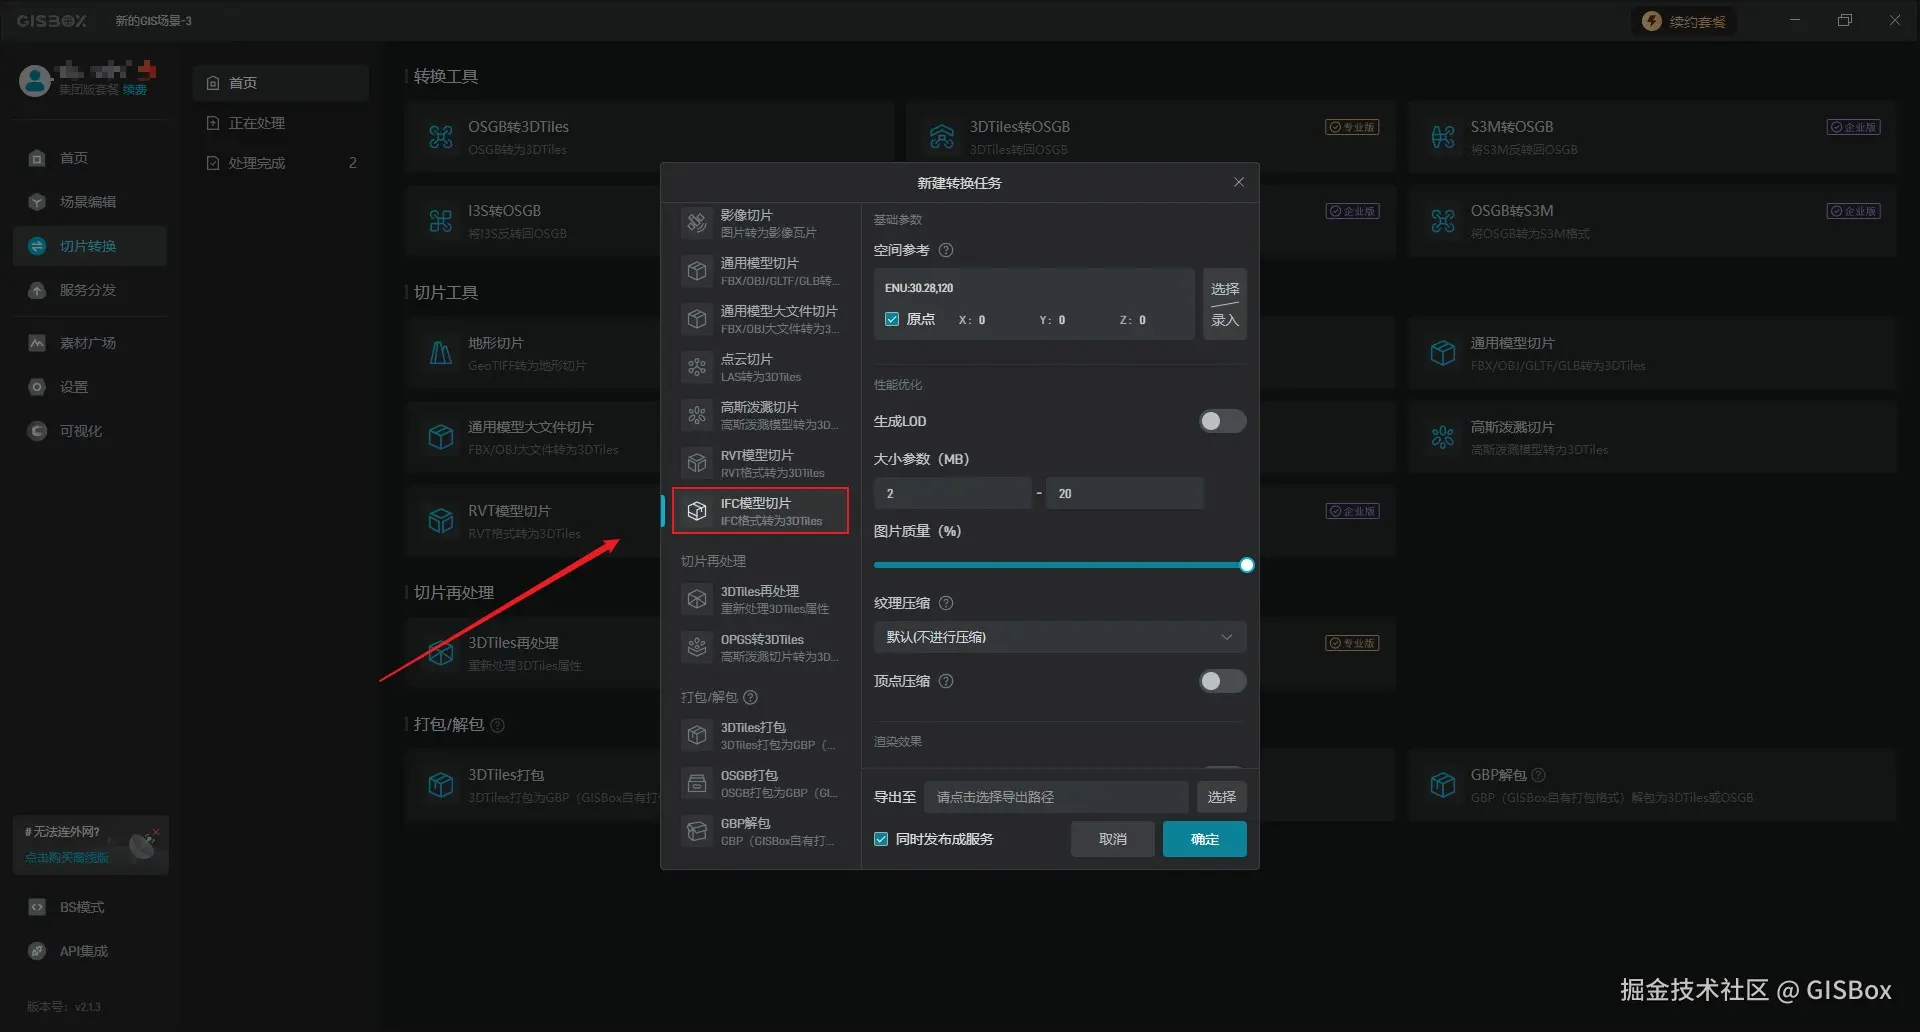1920x1032 pixels.
Task: Click the 地形切片 card icon in the background
Action: 441,353
